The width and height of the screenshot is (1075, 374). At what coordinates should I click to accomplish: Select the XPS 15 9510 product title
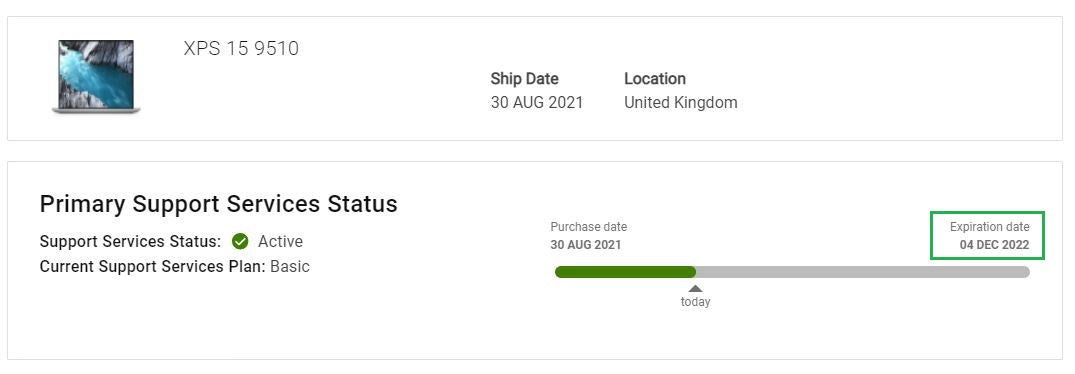241,49
